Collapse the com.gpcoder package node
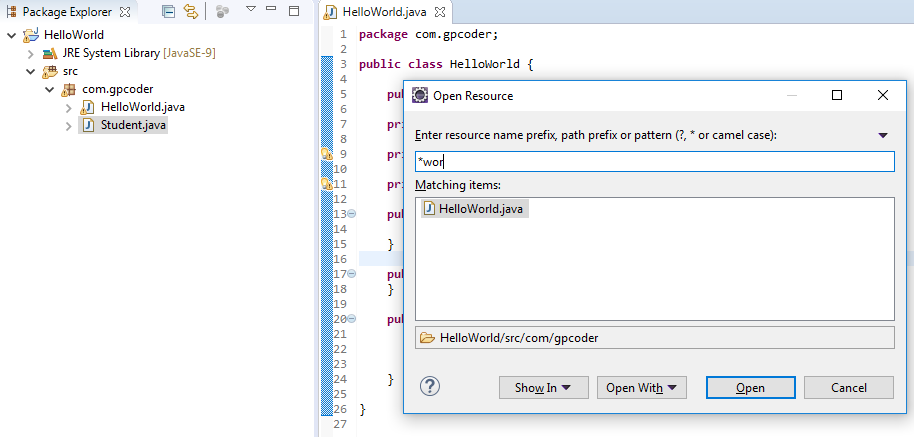The width and height of the screenshot is (914, 437). coord(49,89)
